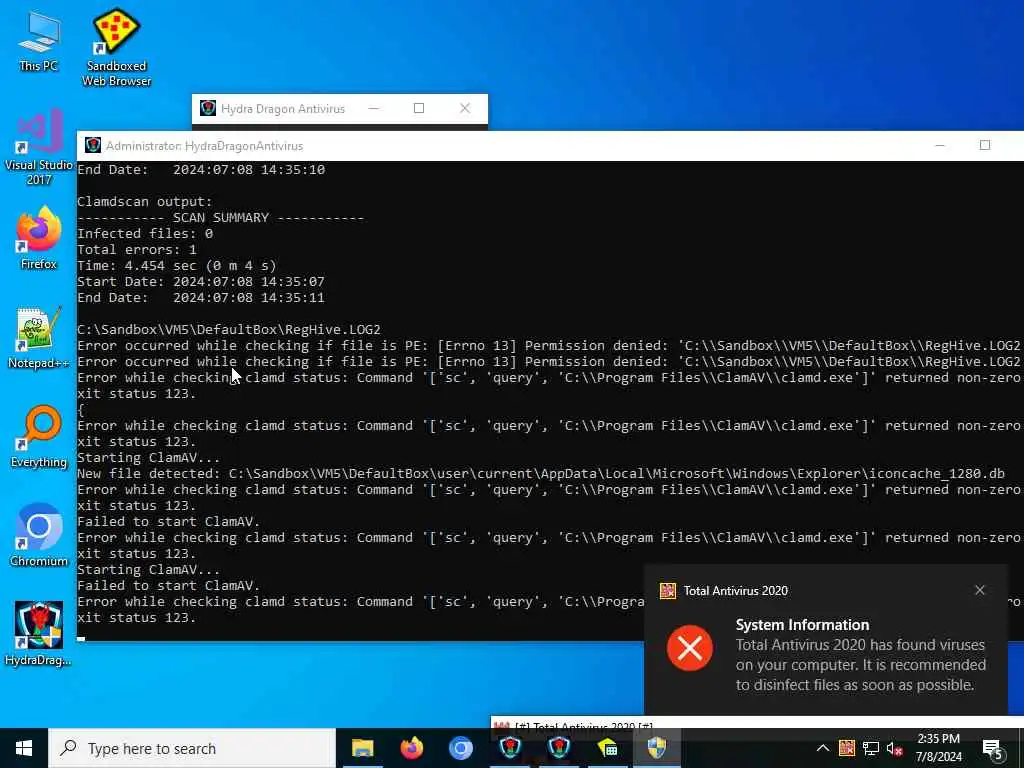Open the Action Center notifications icon
Viewport: 1024px width, 768px height.
click(993, 749)
